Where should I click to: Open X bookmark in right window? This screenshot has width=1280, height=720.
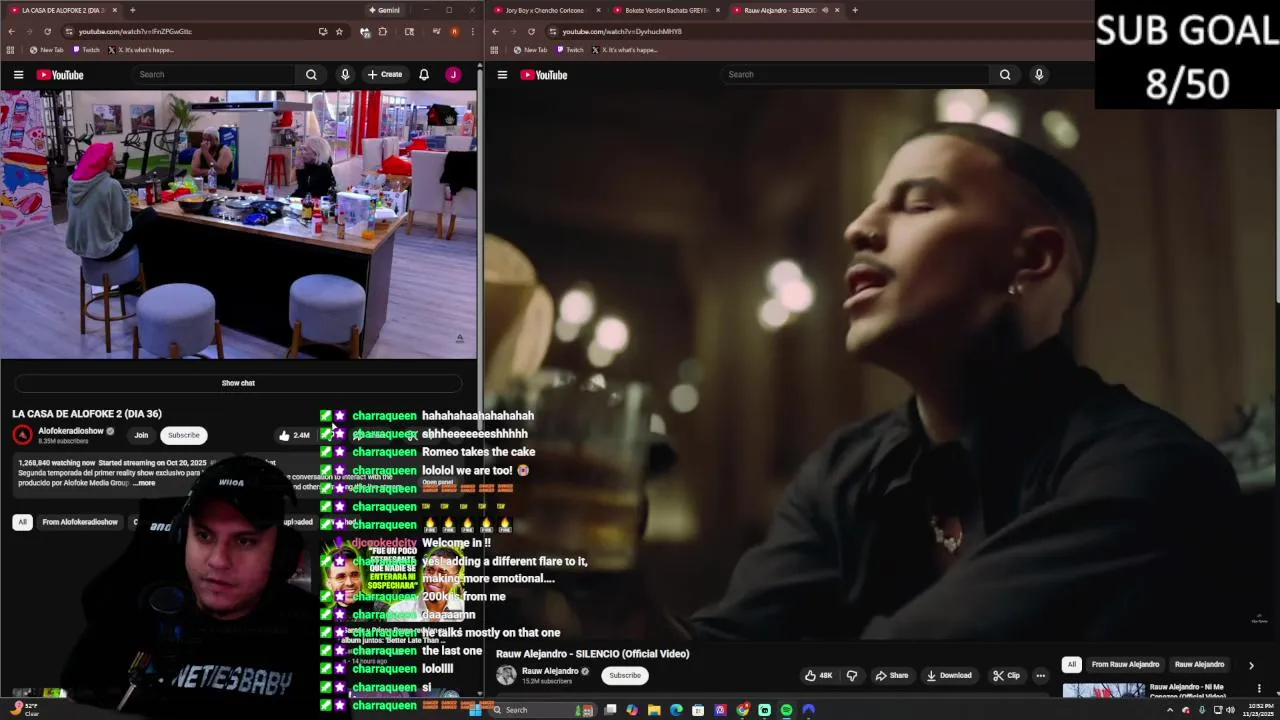tap(625, 50)
